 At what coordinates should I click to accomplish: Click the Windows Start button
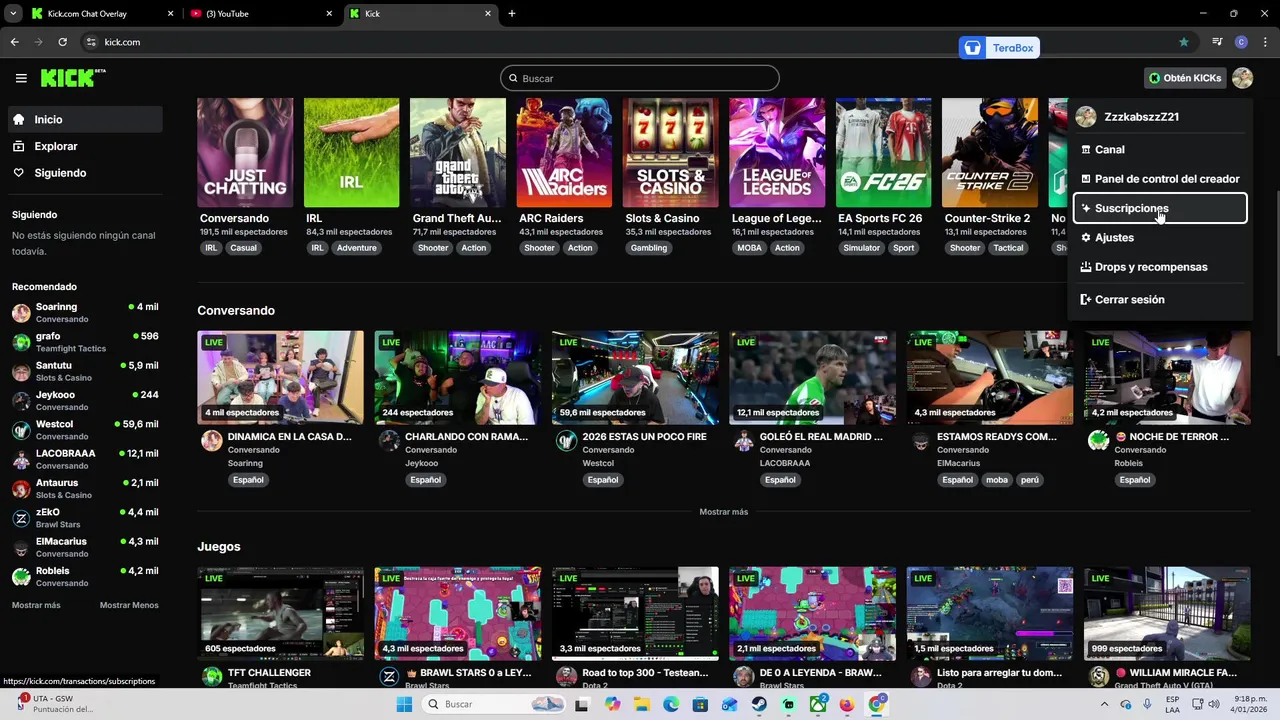[404, 704]
